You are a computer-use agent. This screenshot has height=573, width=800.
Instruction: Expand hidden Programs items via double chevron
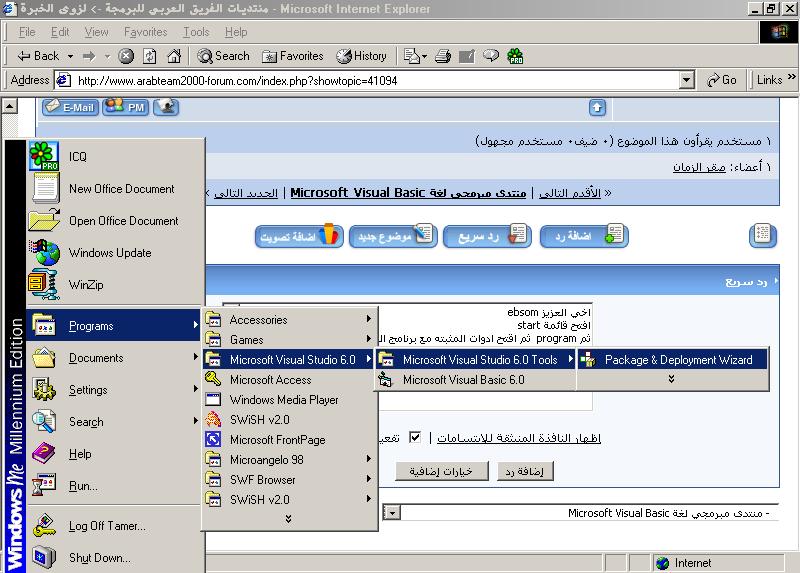point(288,518)
